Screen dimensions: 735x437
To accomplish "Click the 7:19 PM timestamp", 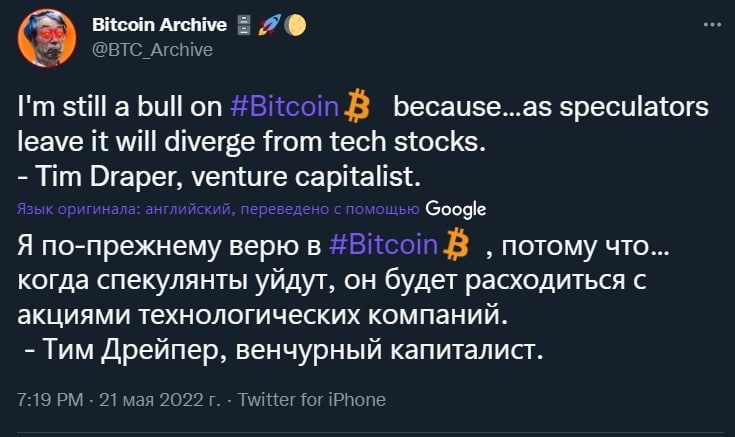I will (50, 399).
